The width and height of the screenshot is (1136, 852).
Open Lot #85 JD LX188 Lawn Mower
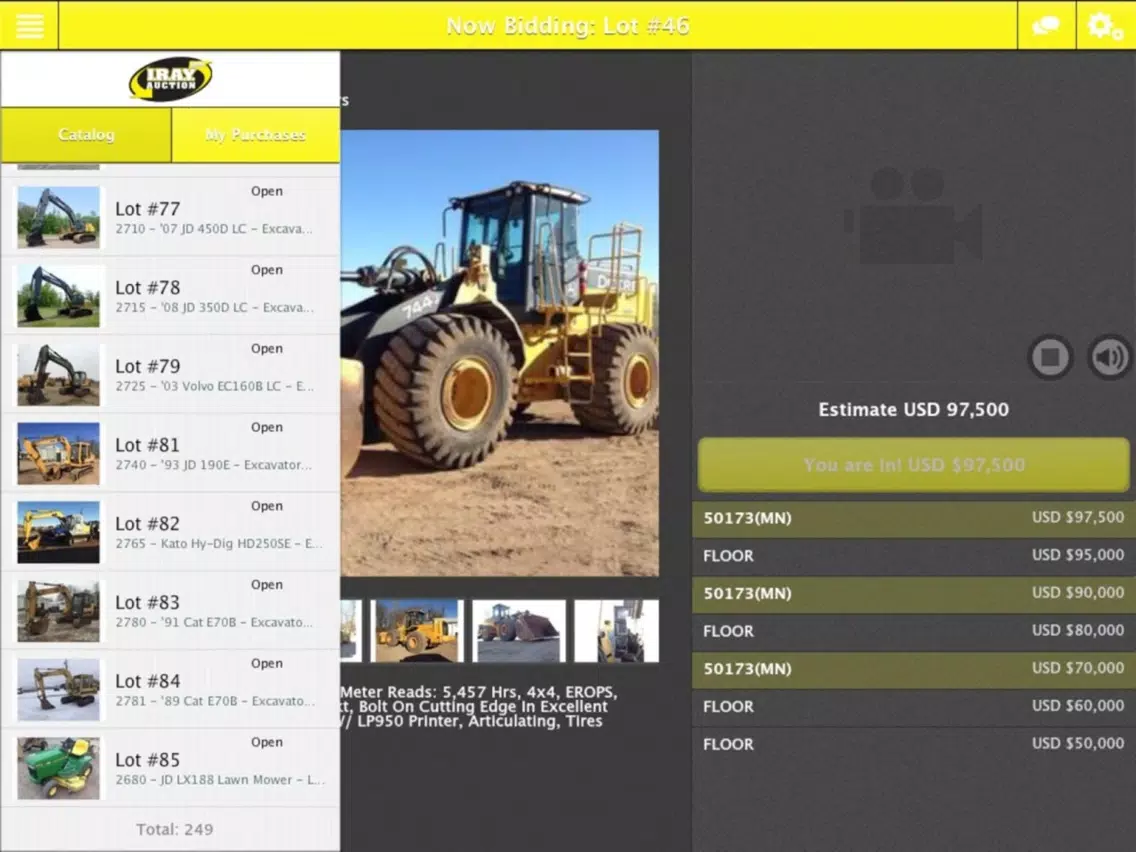[x=170, y=768]
